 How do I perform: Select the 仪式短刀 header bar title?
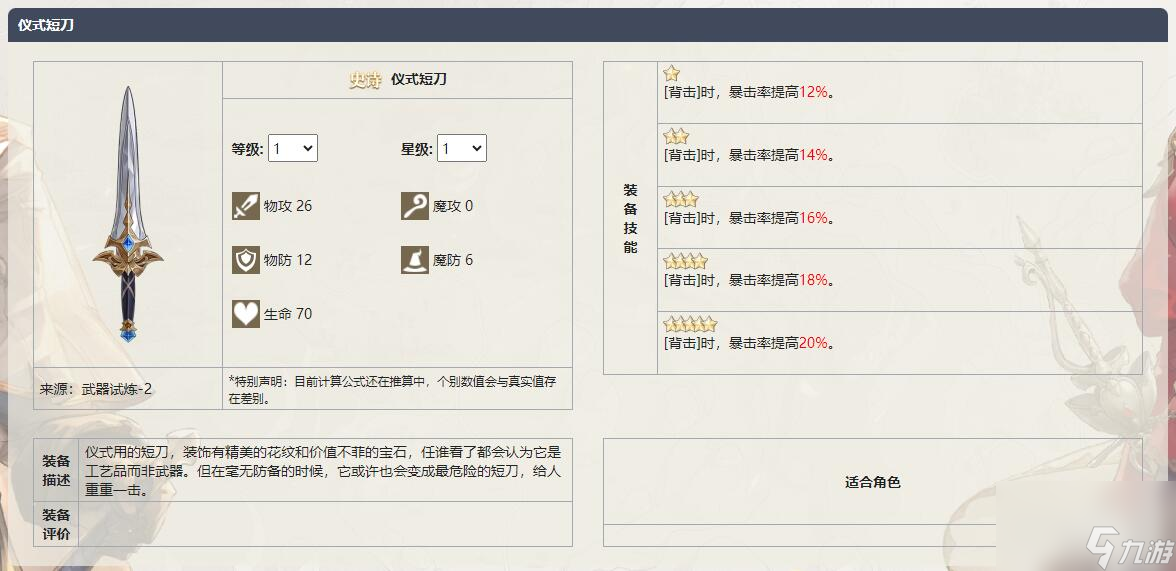pyautogui.click(x=46, y=26)
